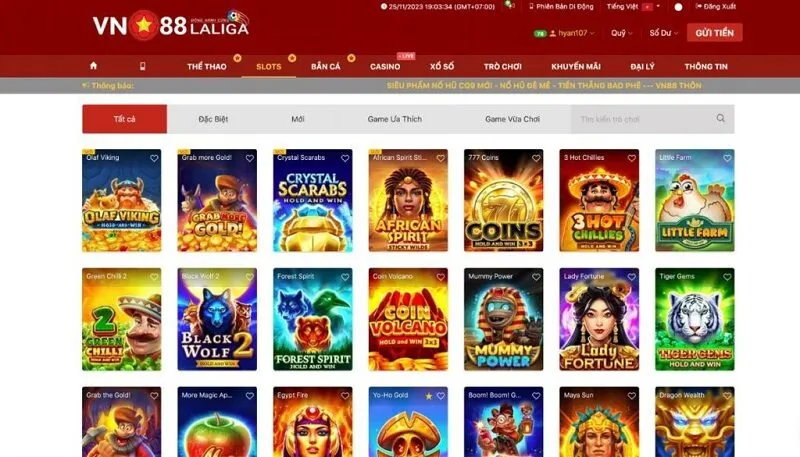Click the search magnifier icon

click(x=720, y=118)
